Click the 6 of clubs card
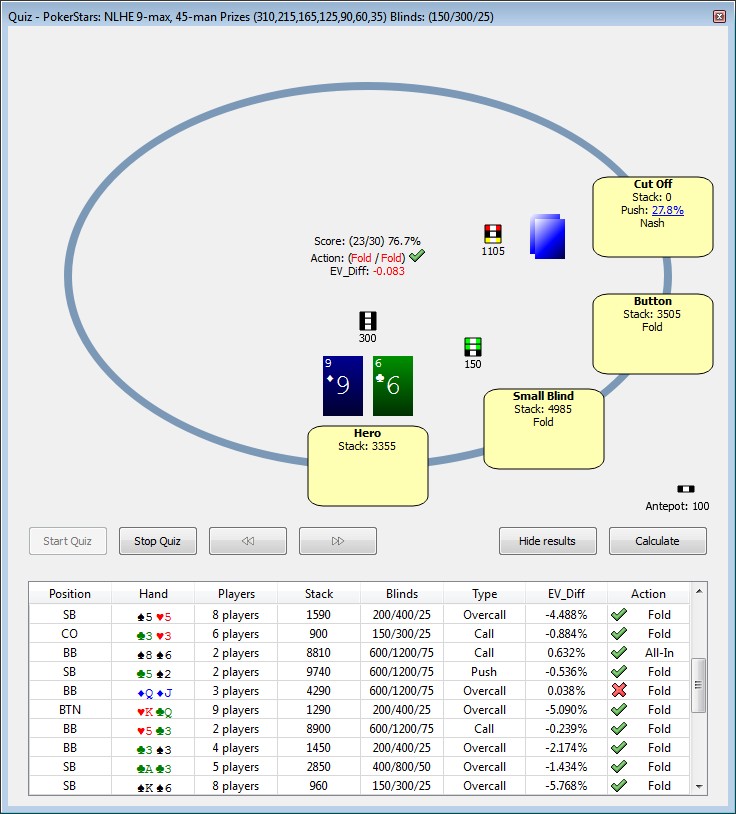The height and width of the screenshot is (814, 736). point(393,386)
